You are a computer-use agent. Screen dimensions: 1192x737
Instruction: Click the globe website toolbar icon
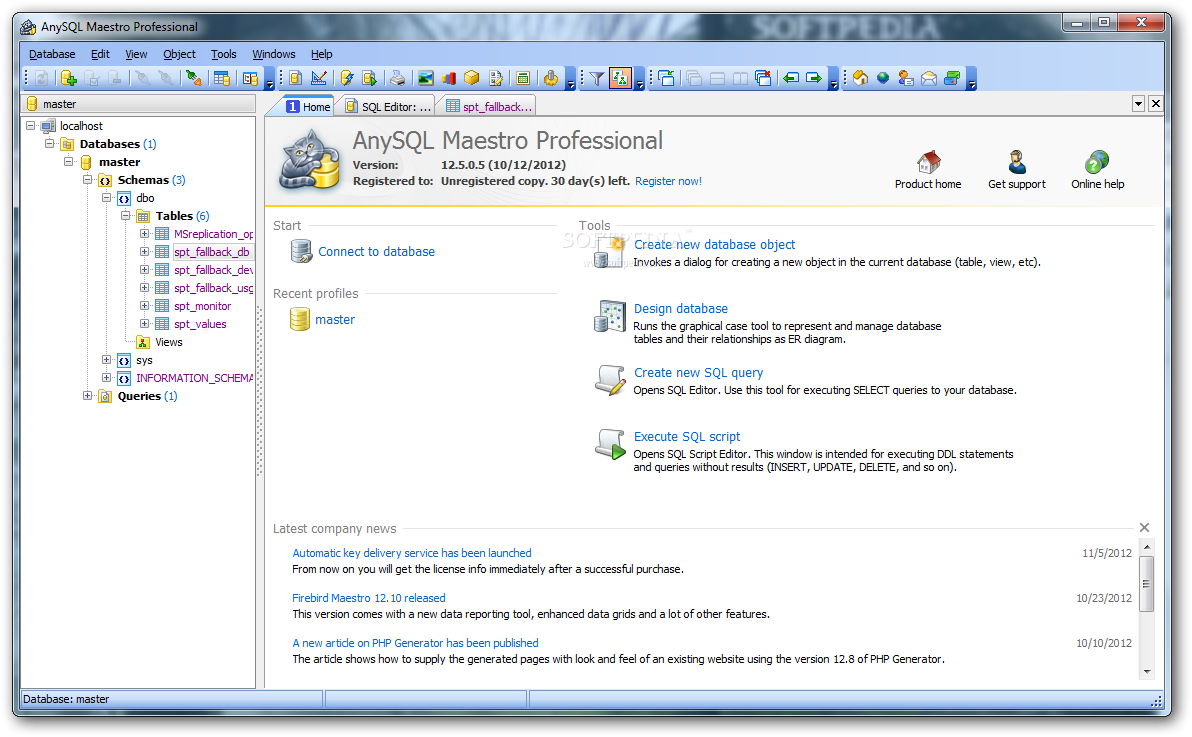883,78
